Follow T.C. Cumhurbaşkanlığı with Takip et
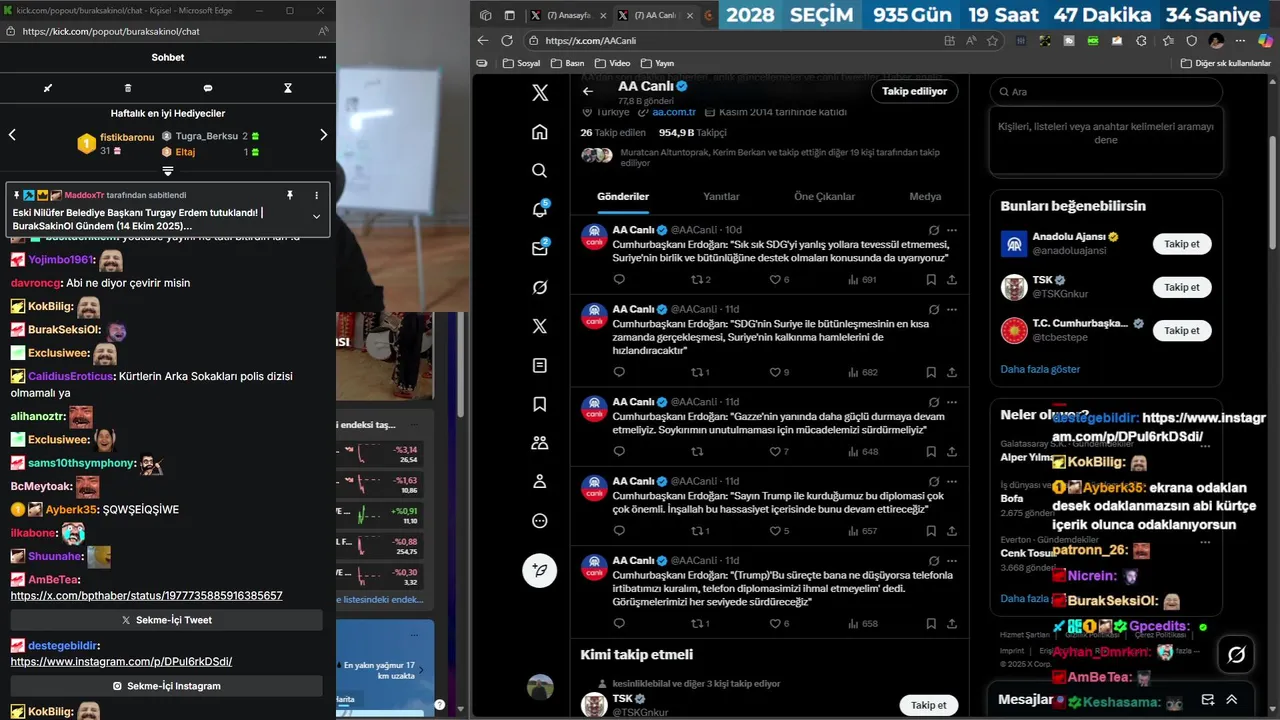 pyautogui.click(x=1181, y=330)
